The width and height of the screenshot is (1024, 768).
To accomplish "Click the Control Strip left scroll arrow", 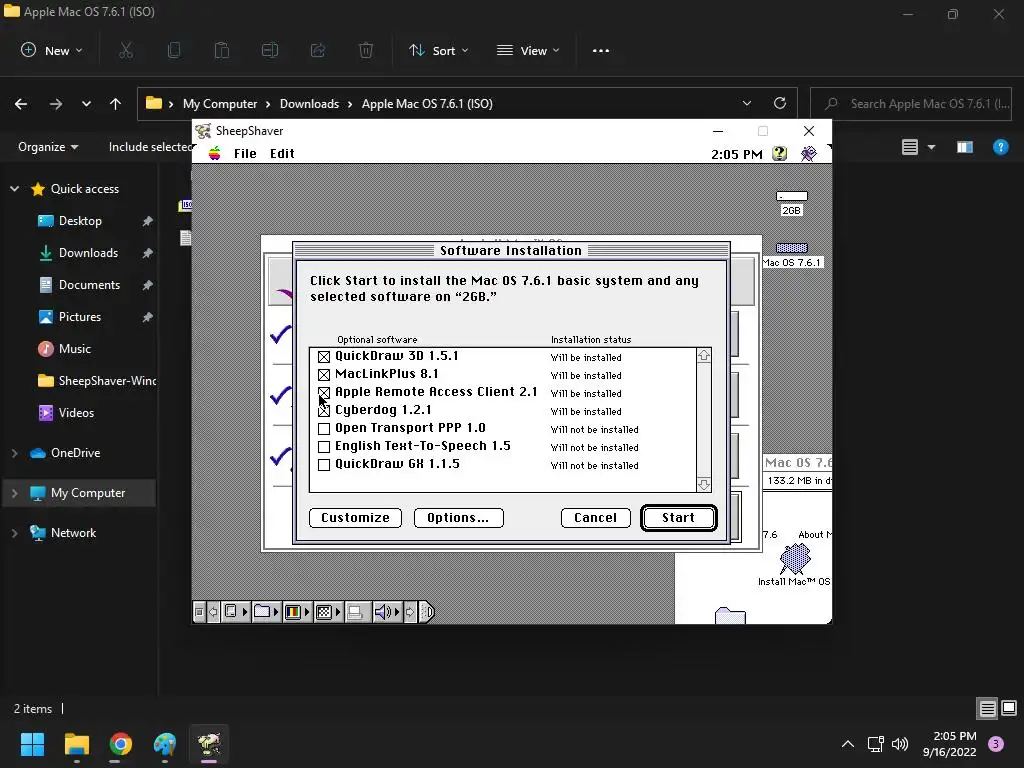I will click(213, 612).
